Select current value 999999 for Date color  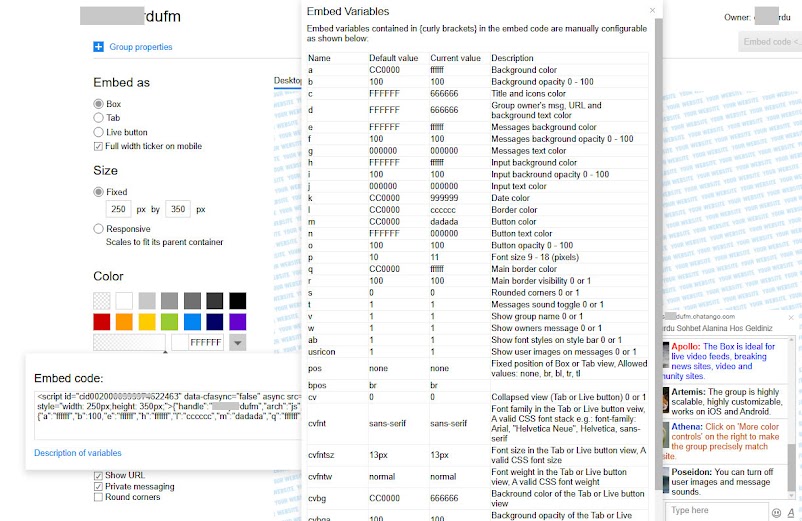point(444,198)
